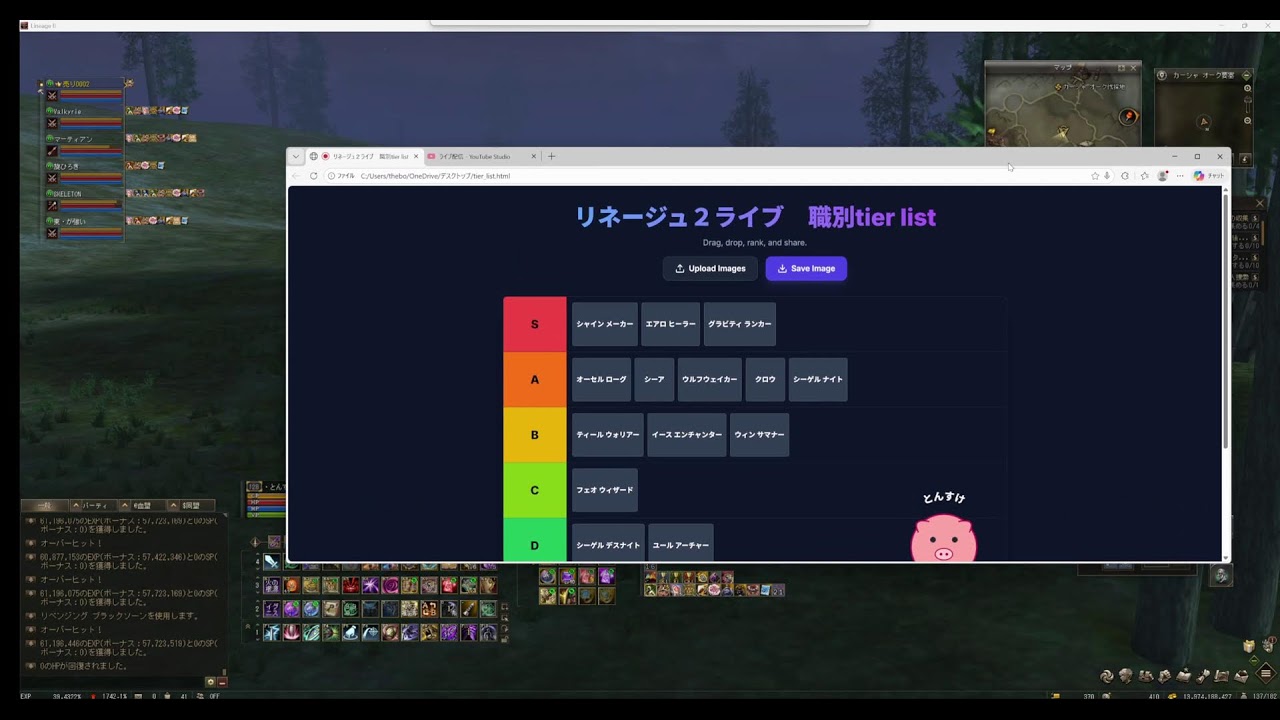Click the Upload Images button
Screen dimensions: 1280x720
(x=710, y=268)
